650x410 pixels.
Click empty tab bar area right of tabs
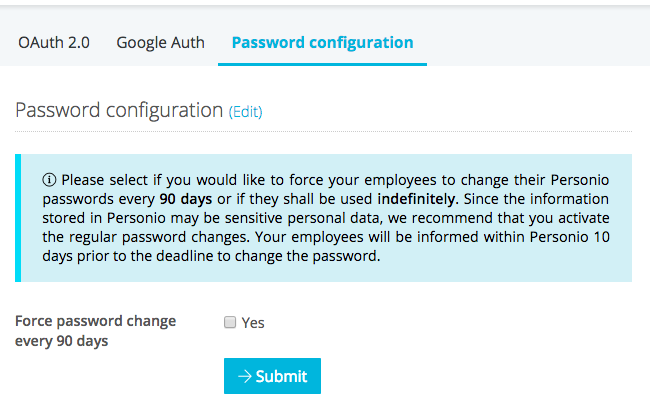pos(540,43)
